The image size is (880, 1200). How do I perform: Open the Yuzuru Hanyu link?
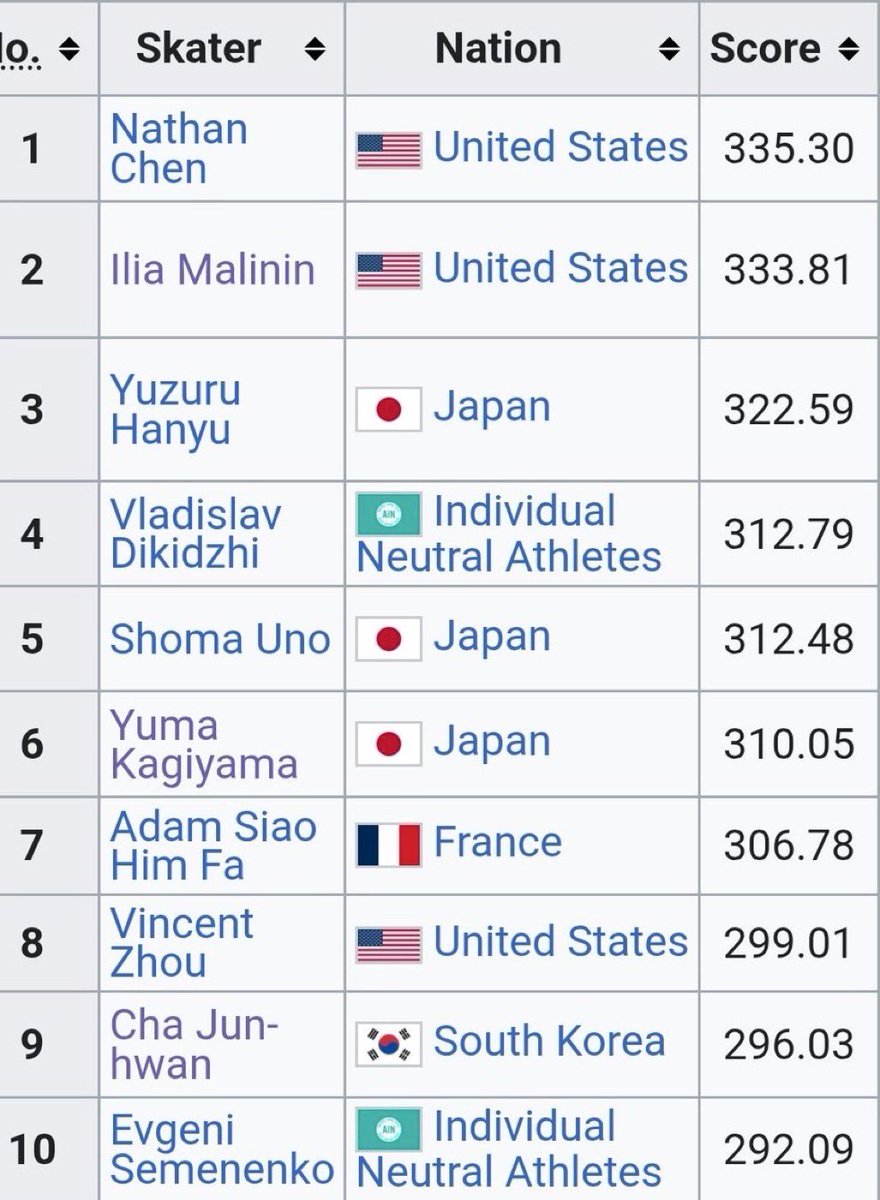[175, 410]
